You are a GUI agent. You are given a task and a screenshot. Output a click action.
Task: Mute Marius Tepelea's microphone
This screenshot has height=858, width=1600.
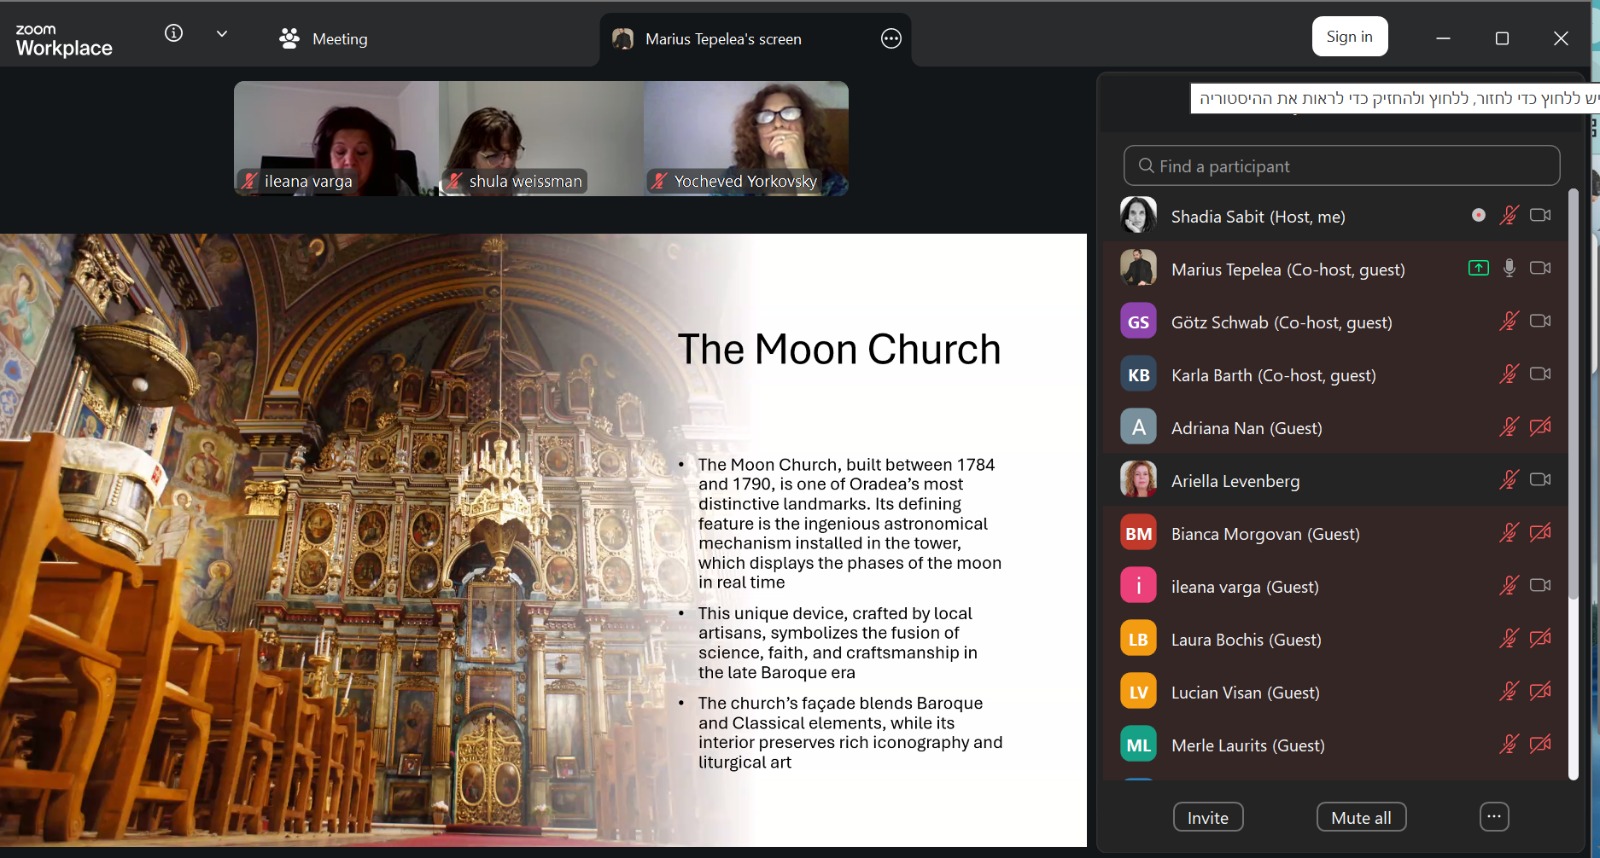(x=1509, y=268)
